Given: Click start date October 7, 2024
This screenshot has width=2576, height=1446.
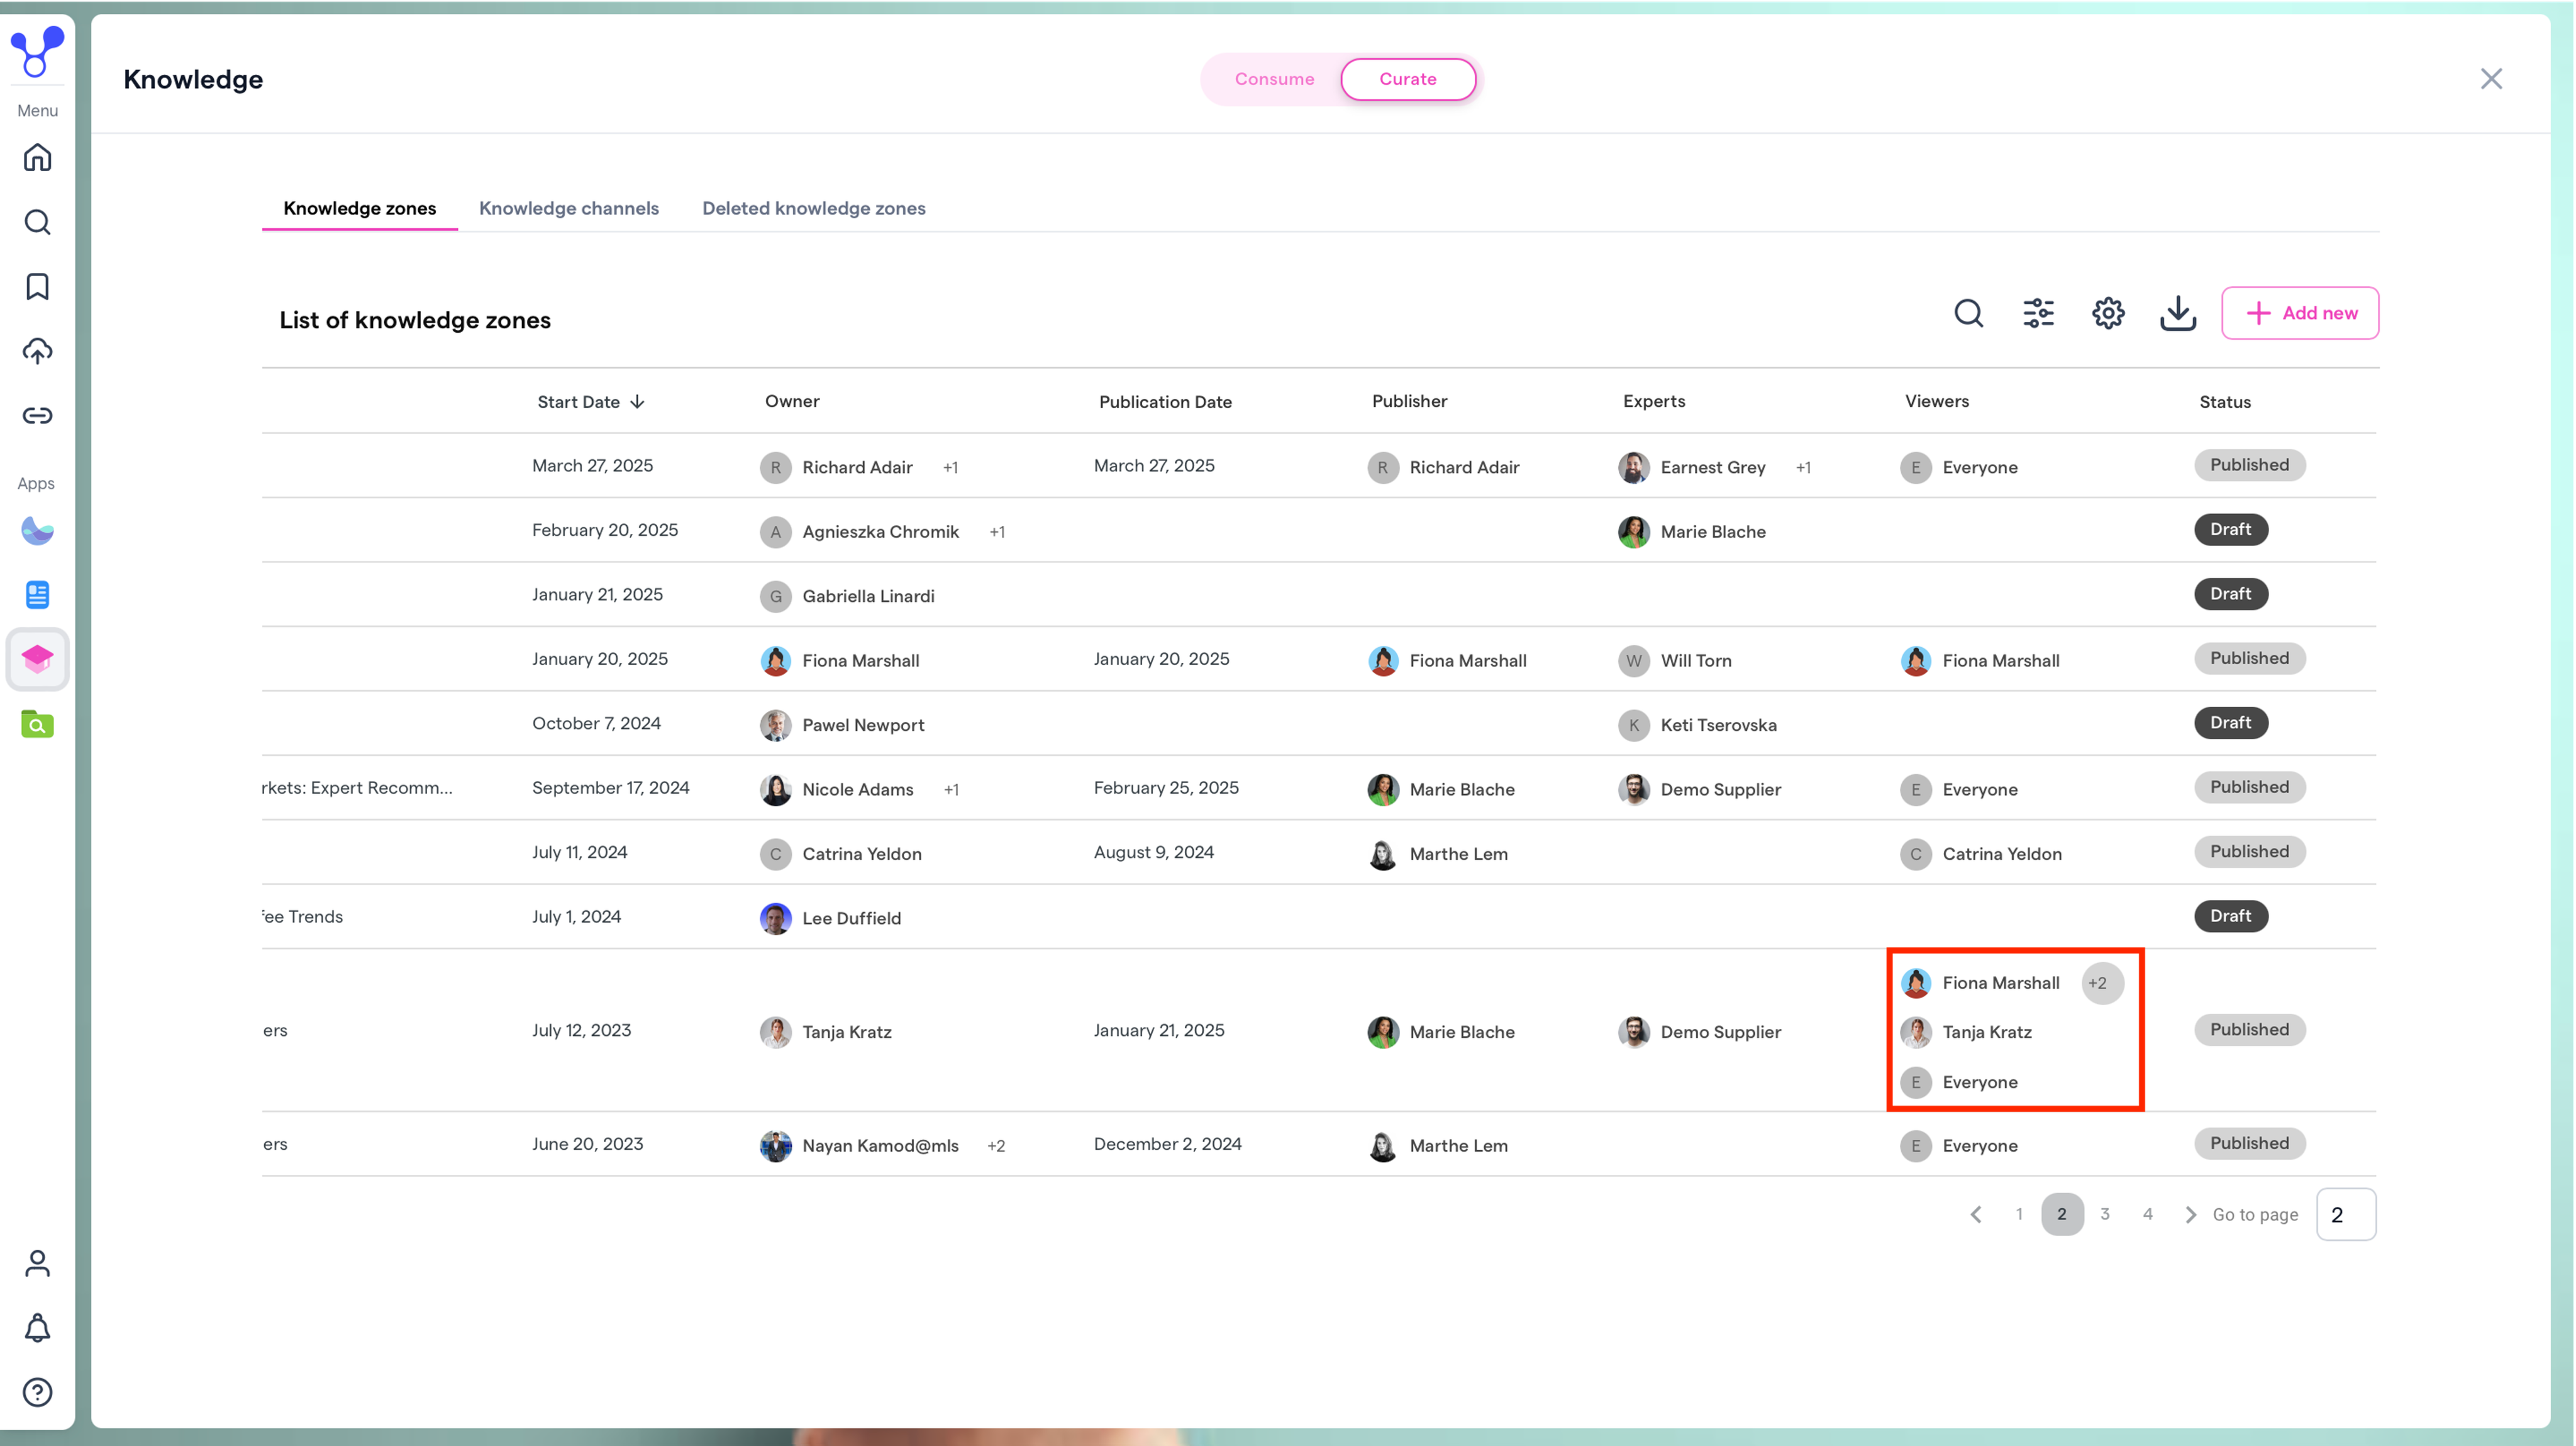Looking at the screenshot, I should pos(596,724).
